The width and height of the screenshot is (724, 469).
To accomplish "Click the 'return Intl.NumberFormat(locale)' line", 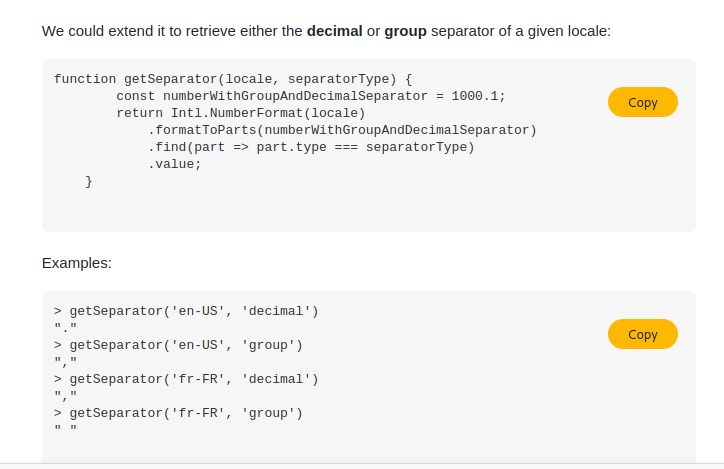I will point(241,113).
